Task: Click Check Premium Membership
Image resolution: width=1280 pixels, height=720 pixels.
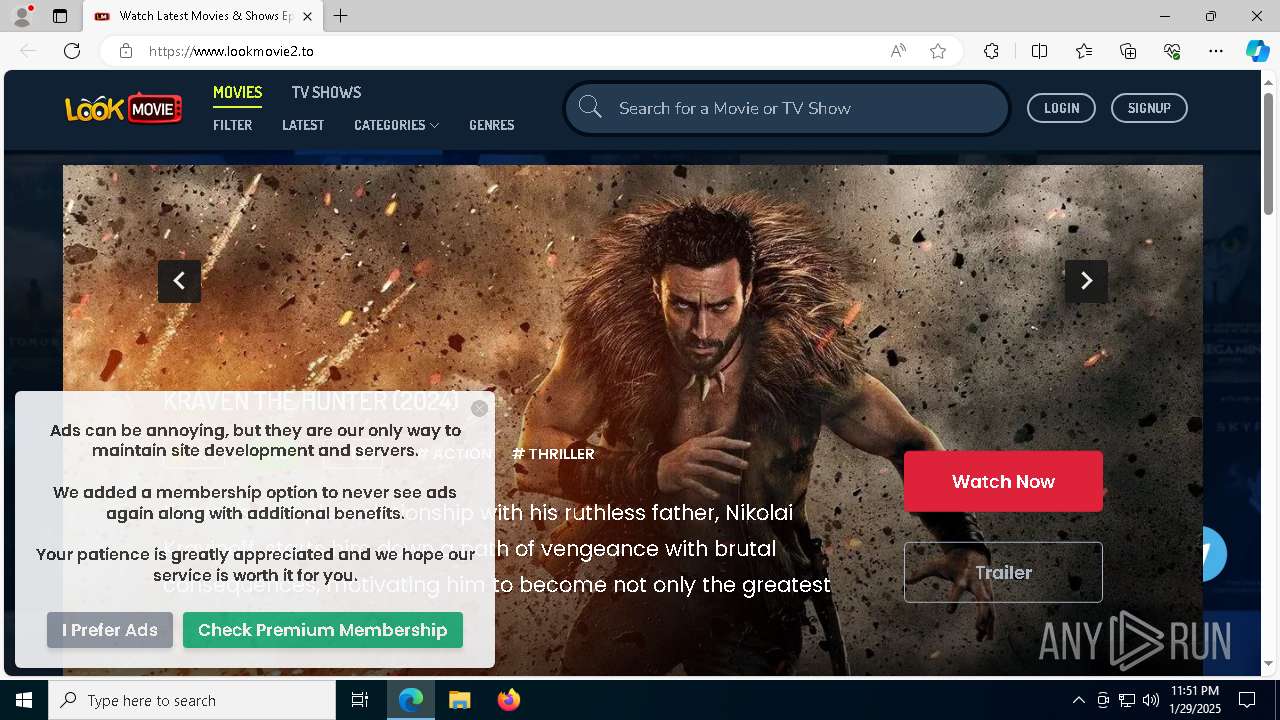Action: [323, 630]
